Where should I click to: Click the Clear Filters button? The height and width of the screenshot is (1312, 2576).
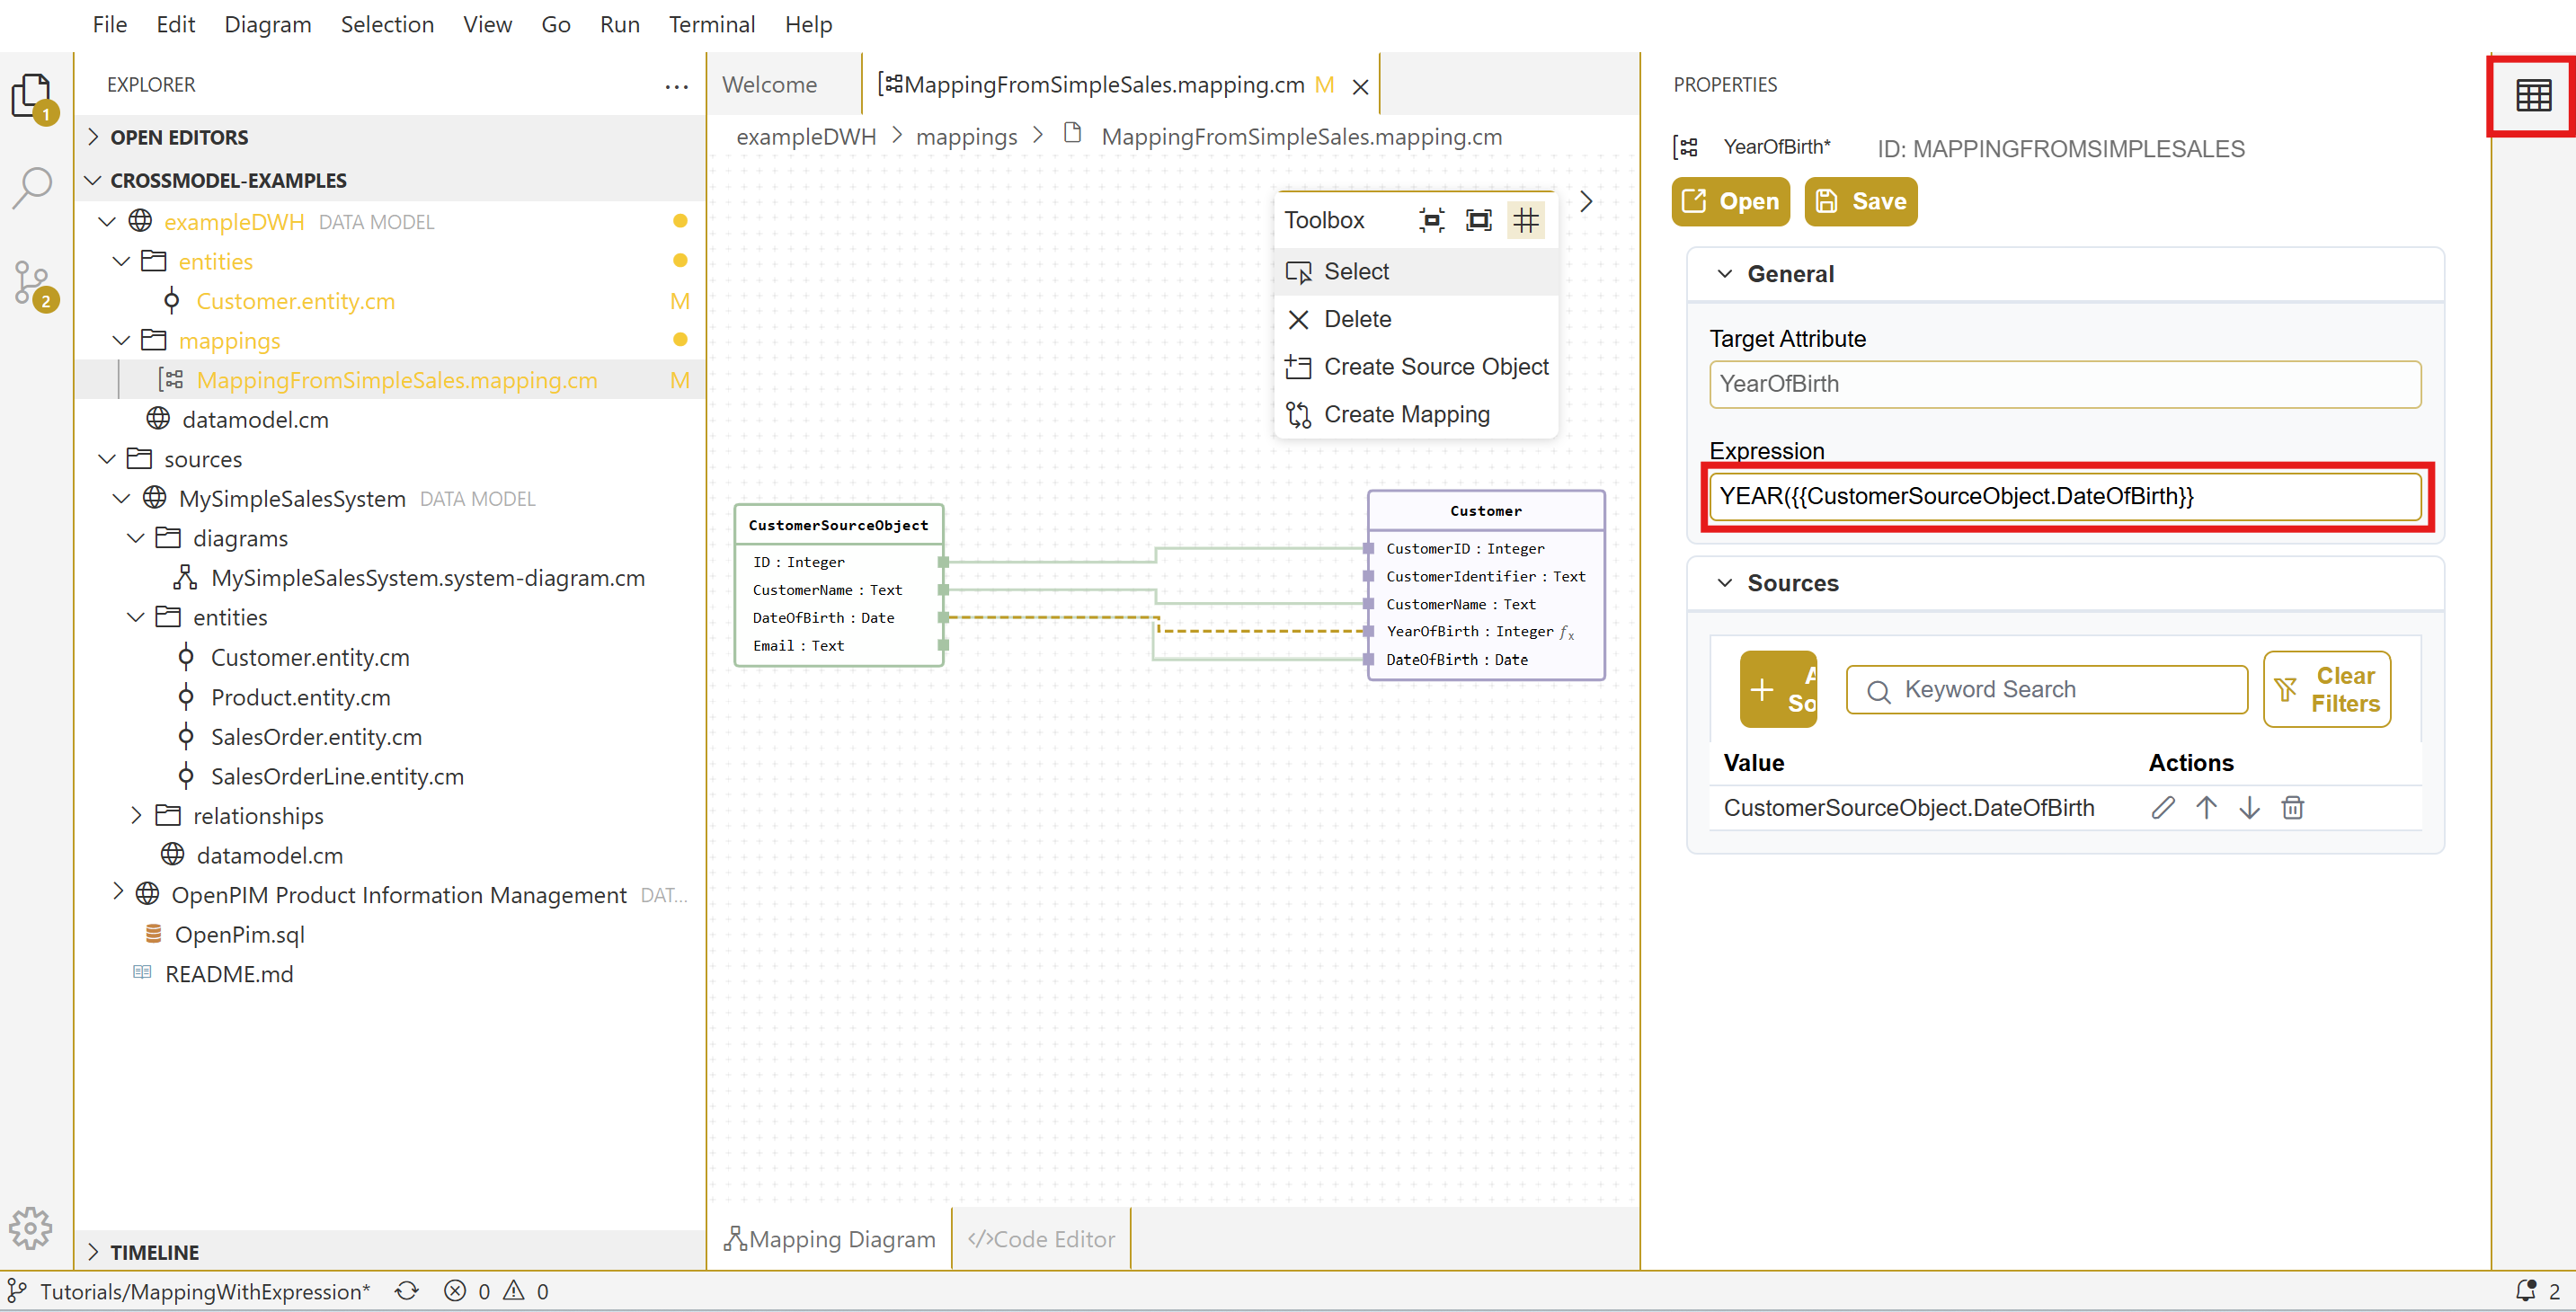point(2327,690)
